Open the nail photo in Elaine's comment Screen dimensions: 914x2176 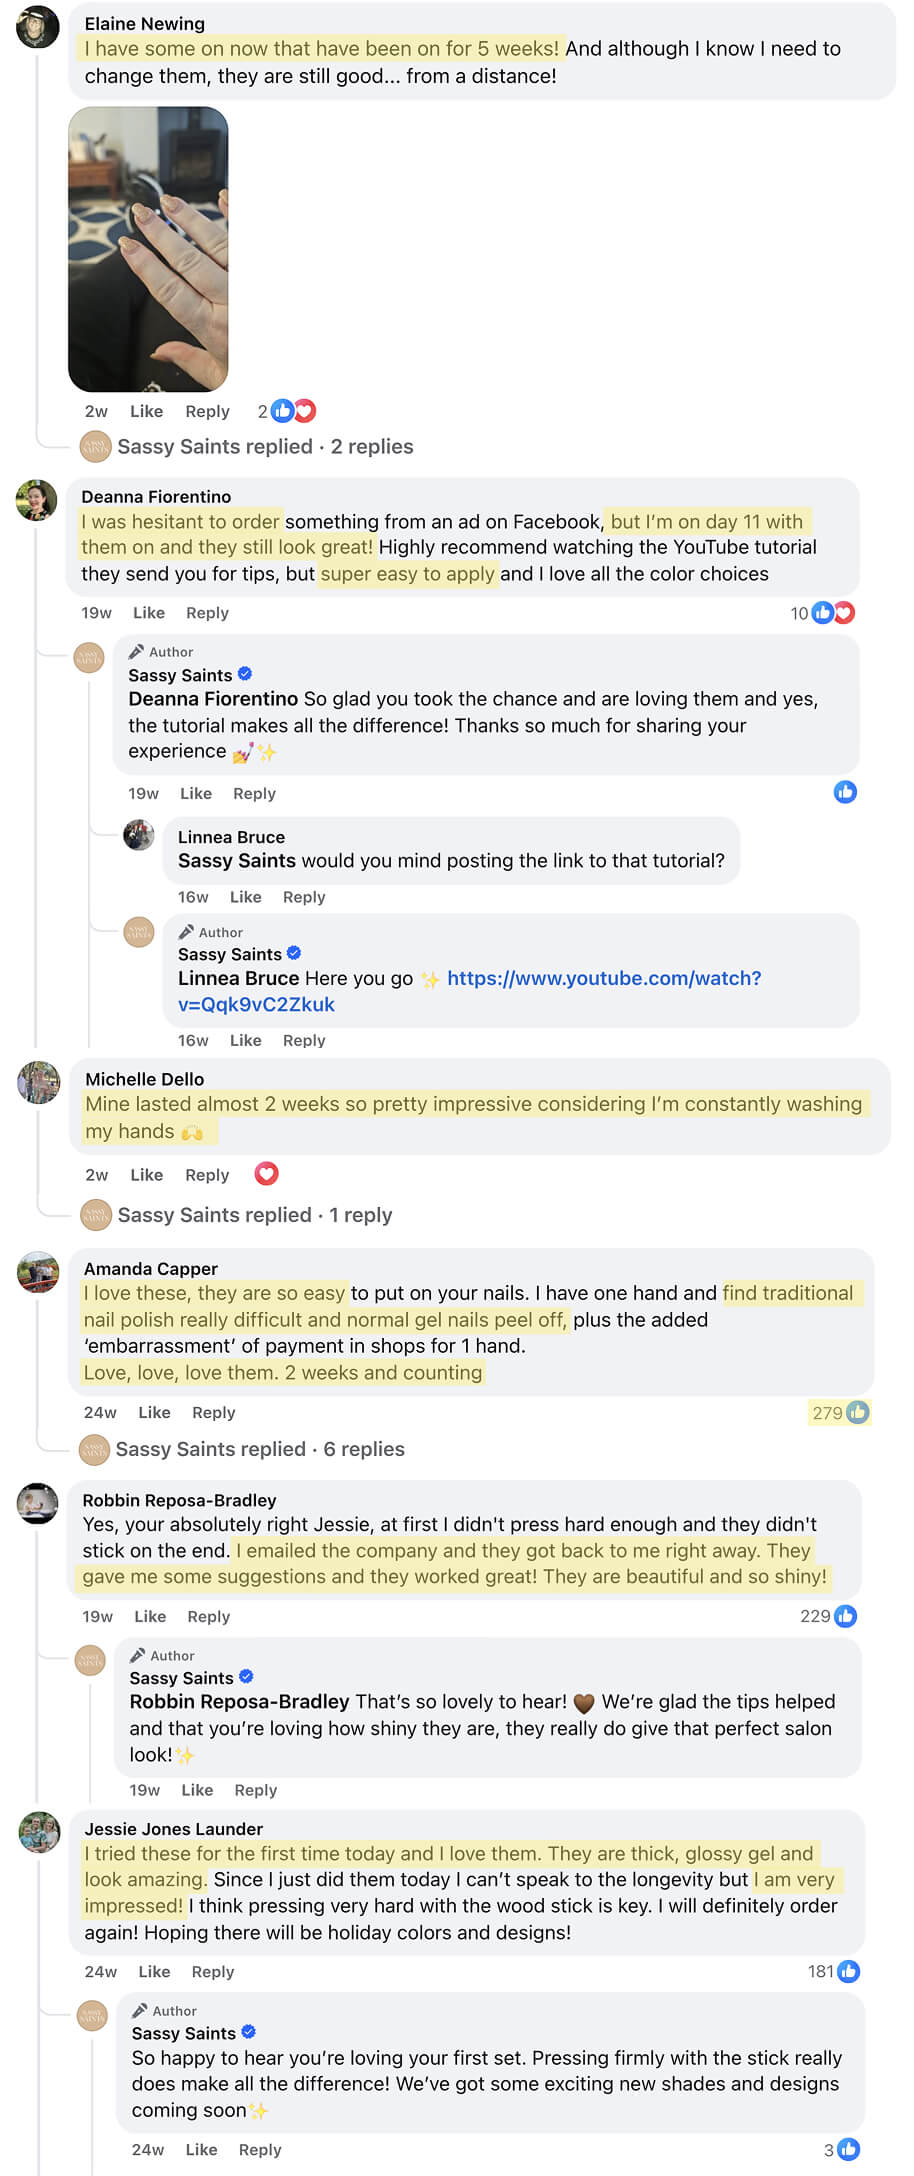pyautogui.click(x=148, y=249)
